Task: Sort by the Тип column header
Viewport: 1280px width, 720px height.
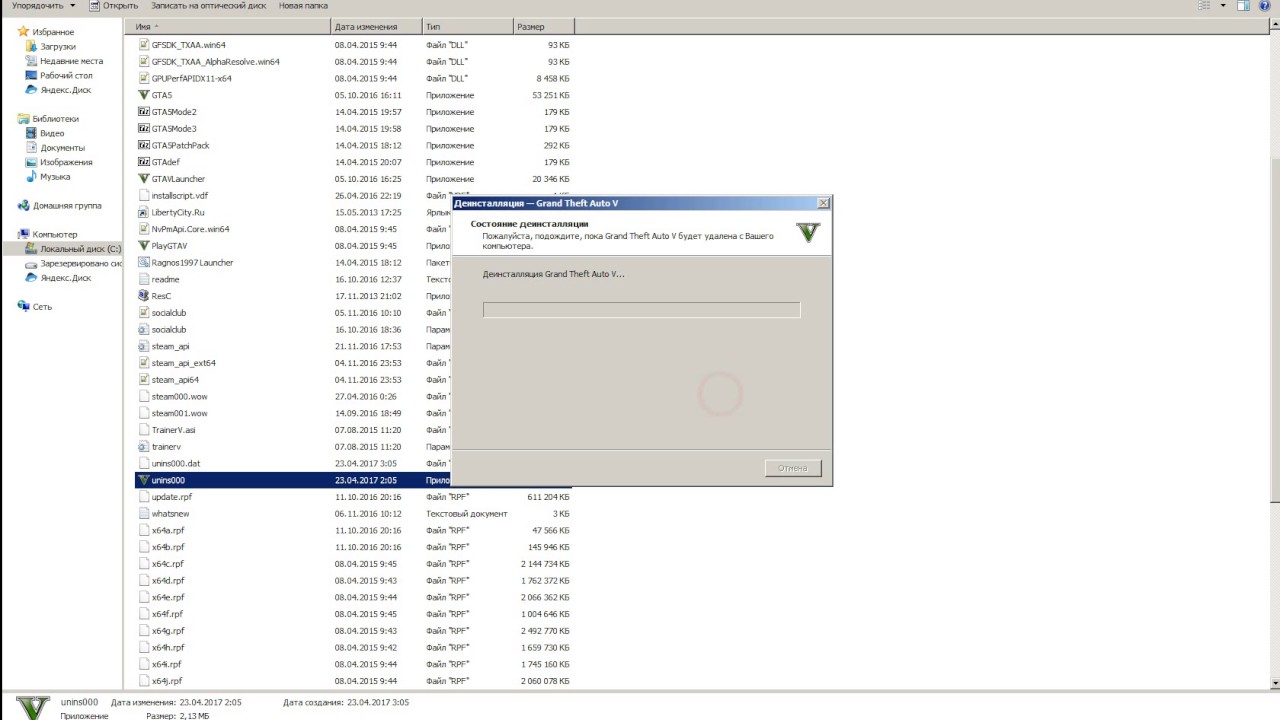Action: [x=467, y=27]
